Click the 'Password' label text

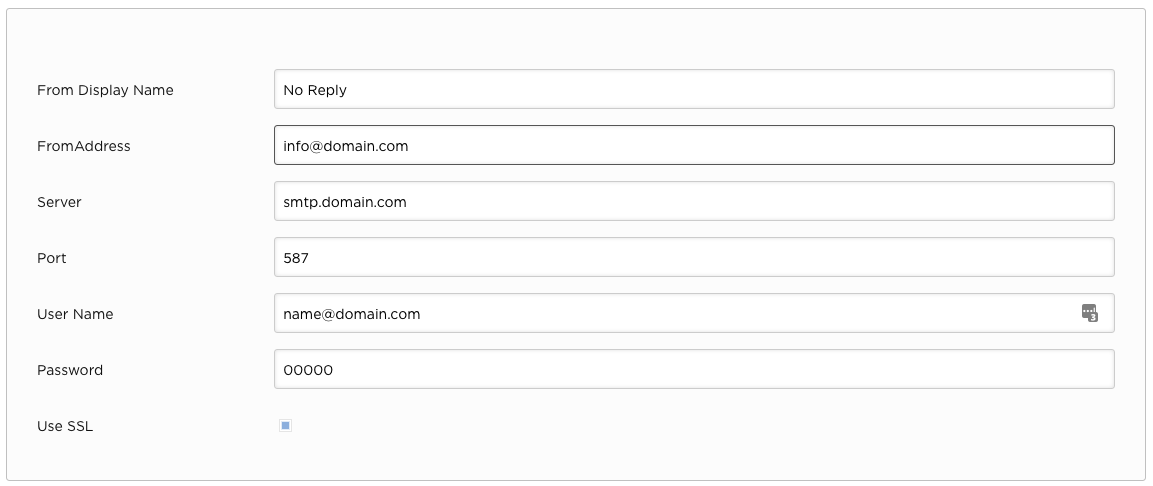pos(70,370)
